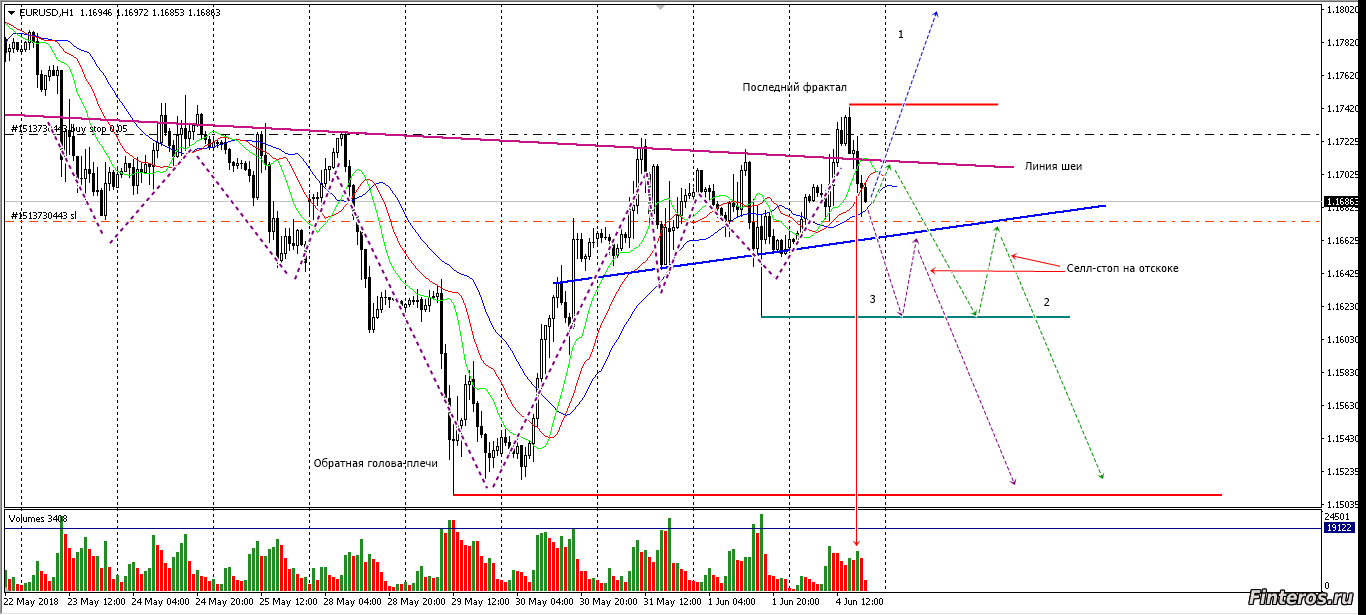
Task: Select the 'Последний фрактал' text label
Action: 794,88
